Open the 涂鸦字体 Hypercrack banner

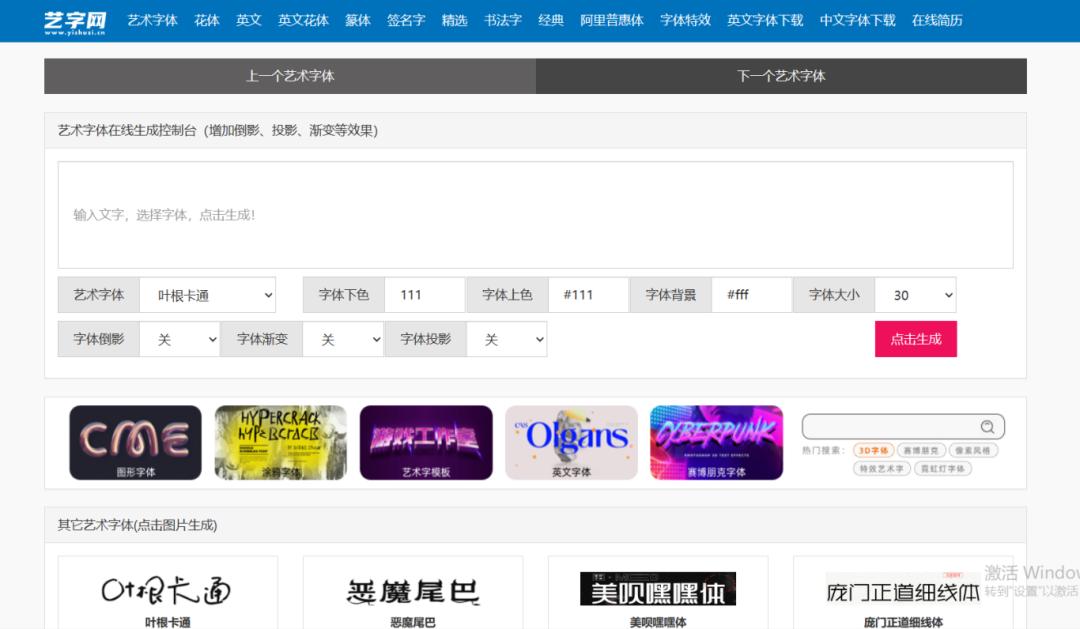[x=280, y=442]
